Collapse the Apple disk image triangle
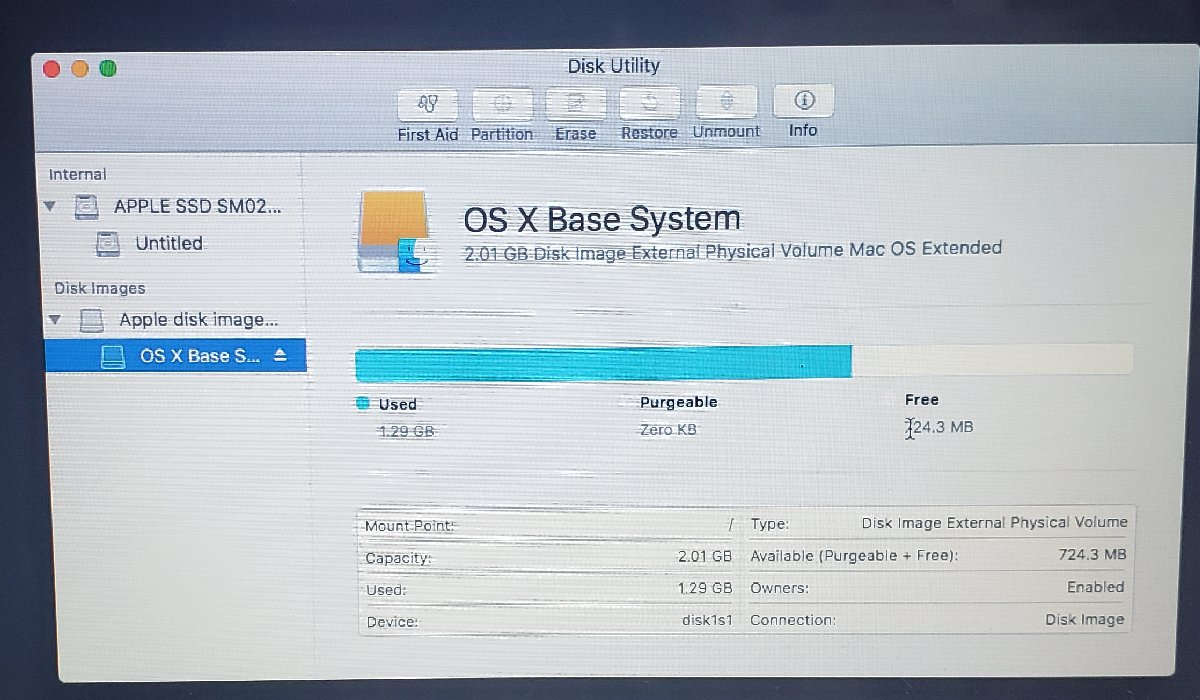Image resolution: width=1200 pixels, height=700 pixels. point(55,320)
